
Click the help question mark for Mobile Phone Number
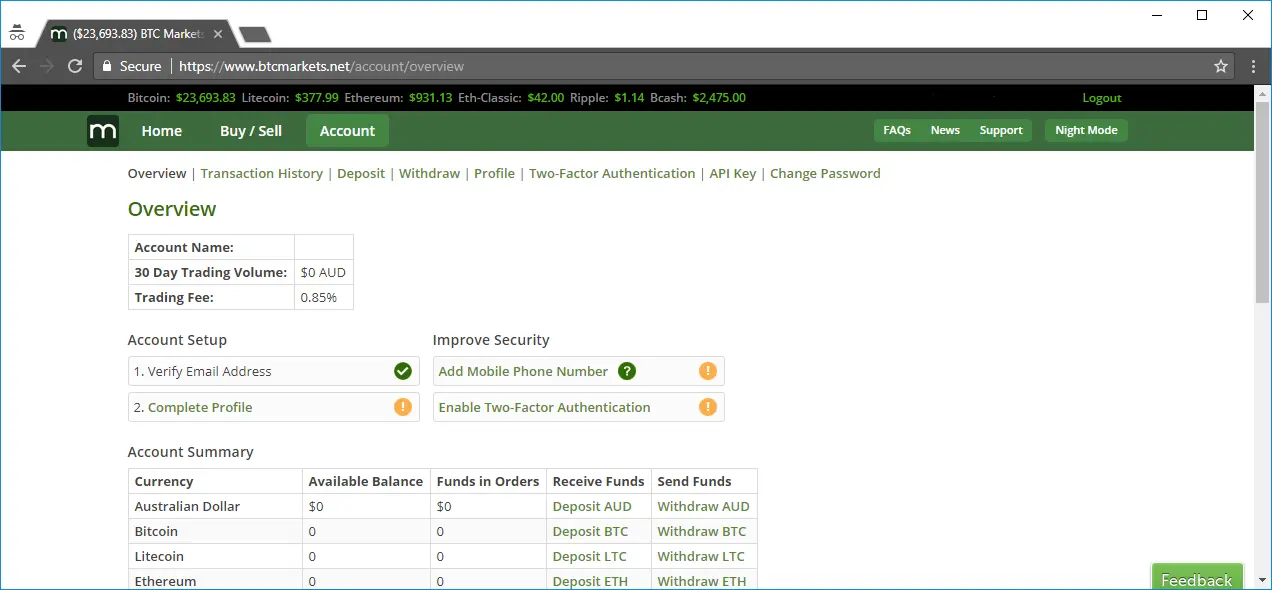point(627,371)
